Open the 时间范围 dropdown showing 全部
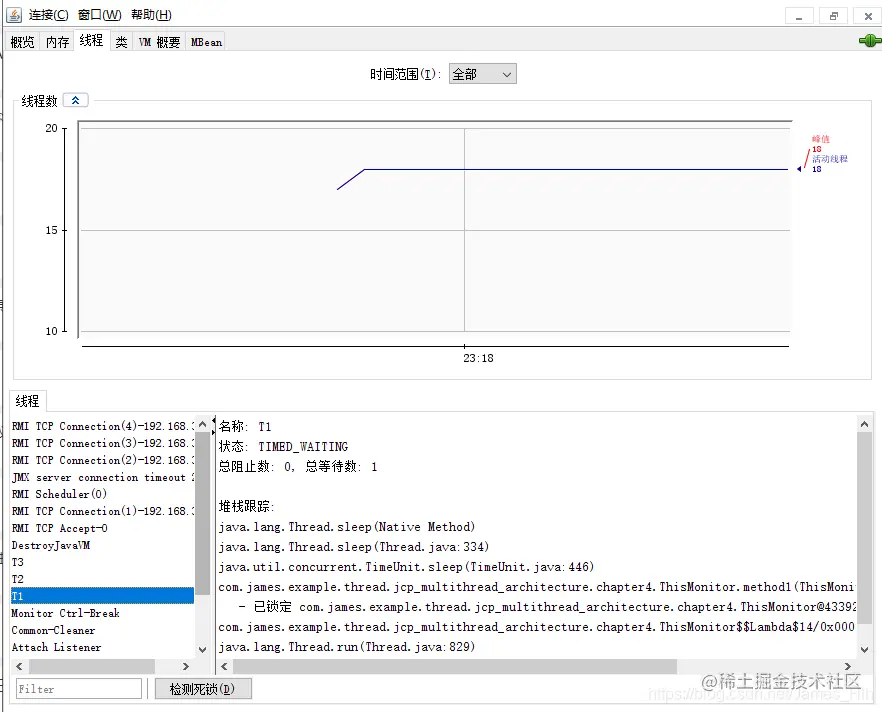The height and width of the screenshot is (712, 882). 482,74
